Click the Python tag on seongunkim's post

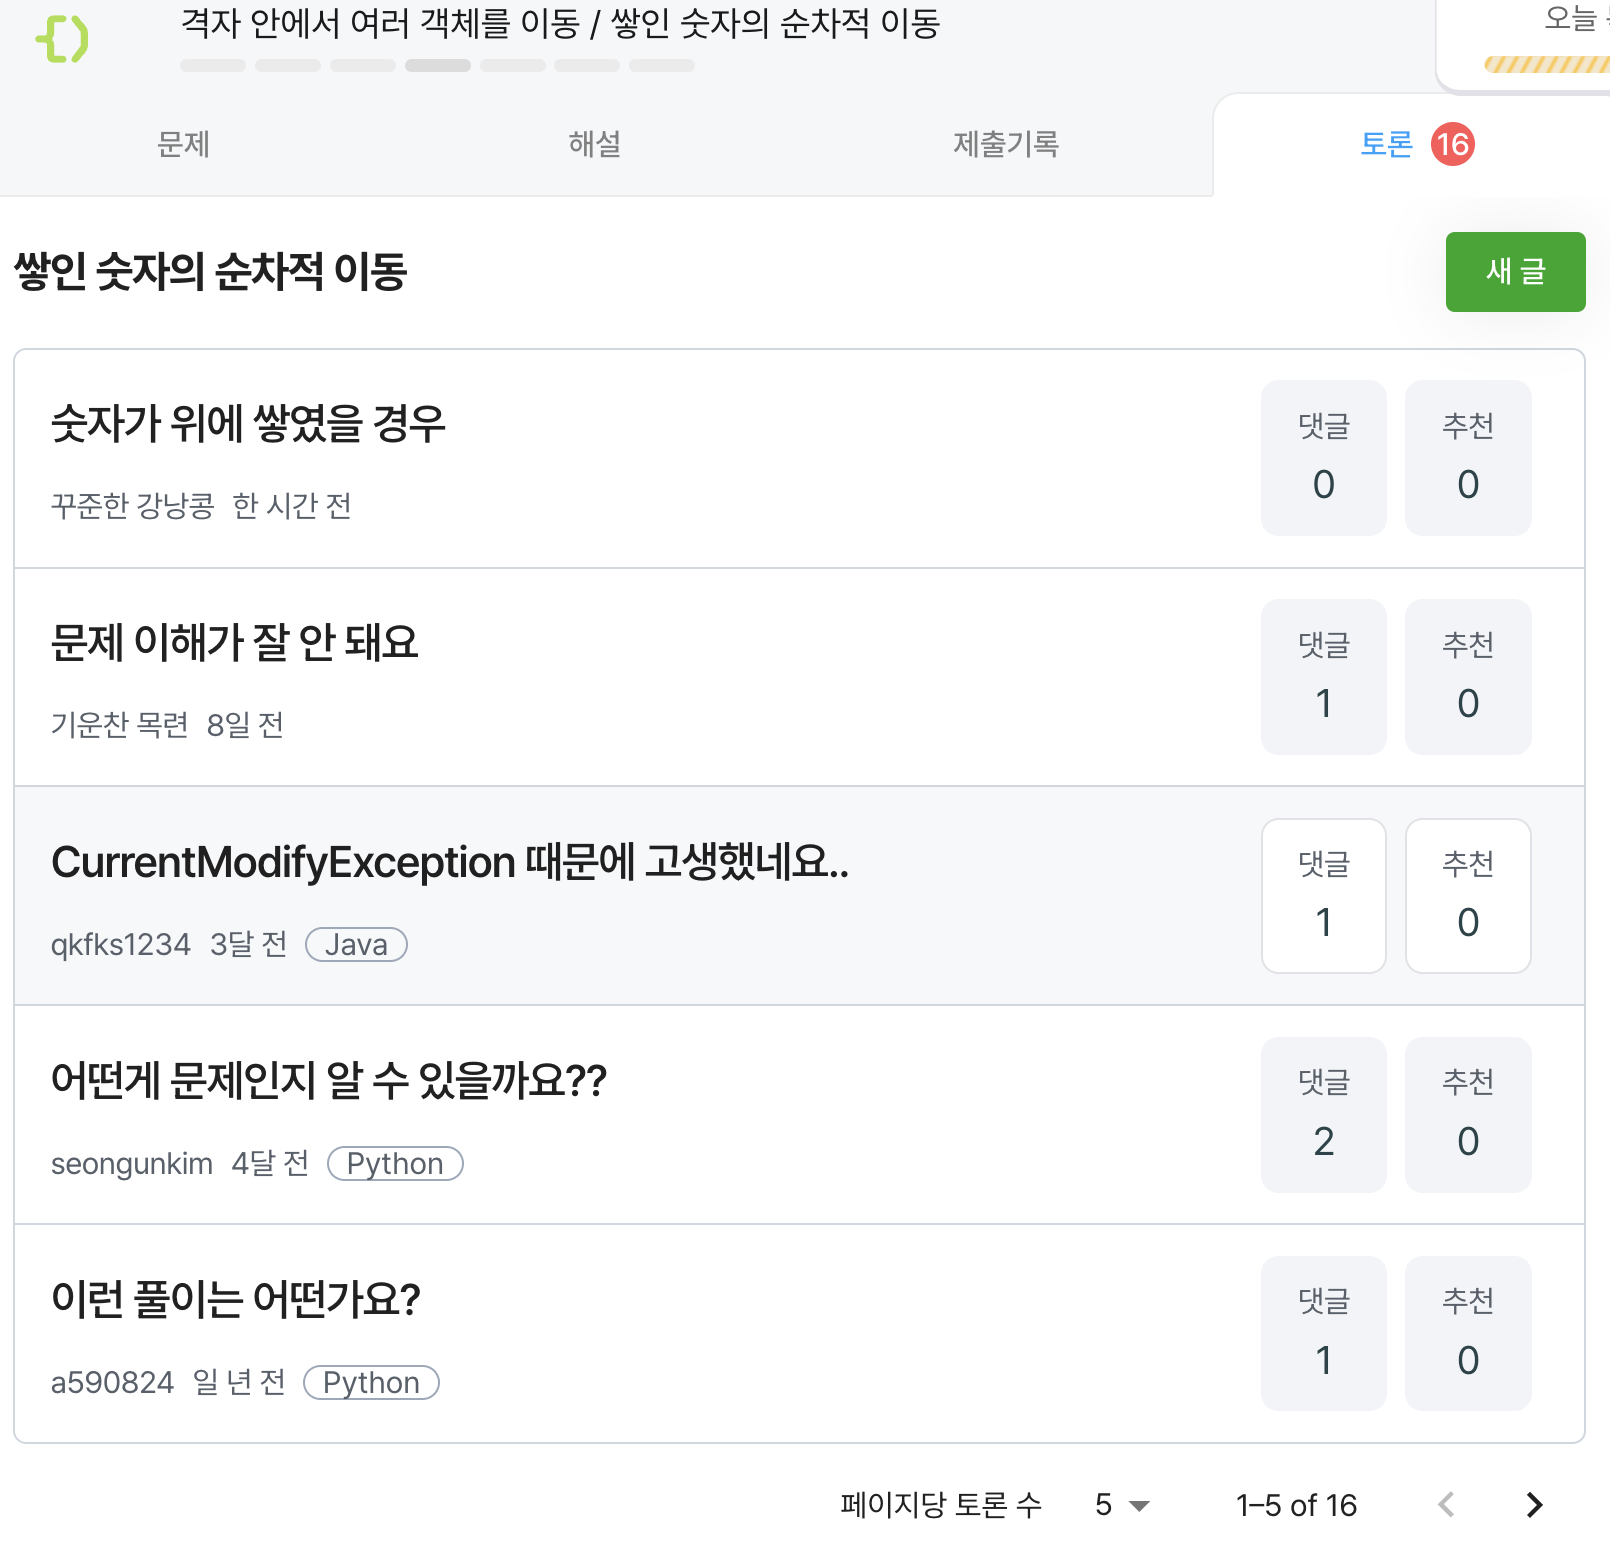click(x=395, y=1164)
